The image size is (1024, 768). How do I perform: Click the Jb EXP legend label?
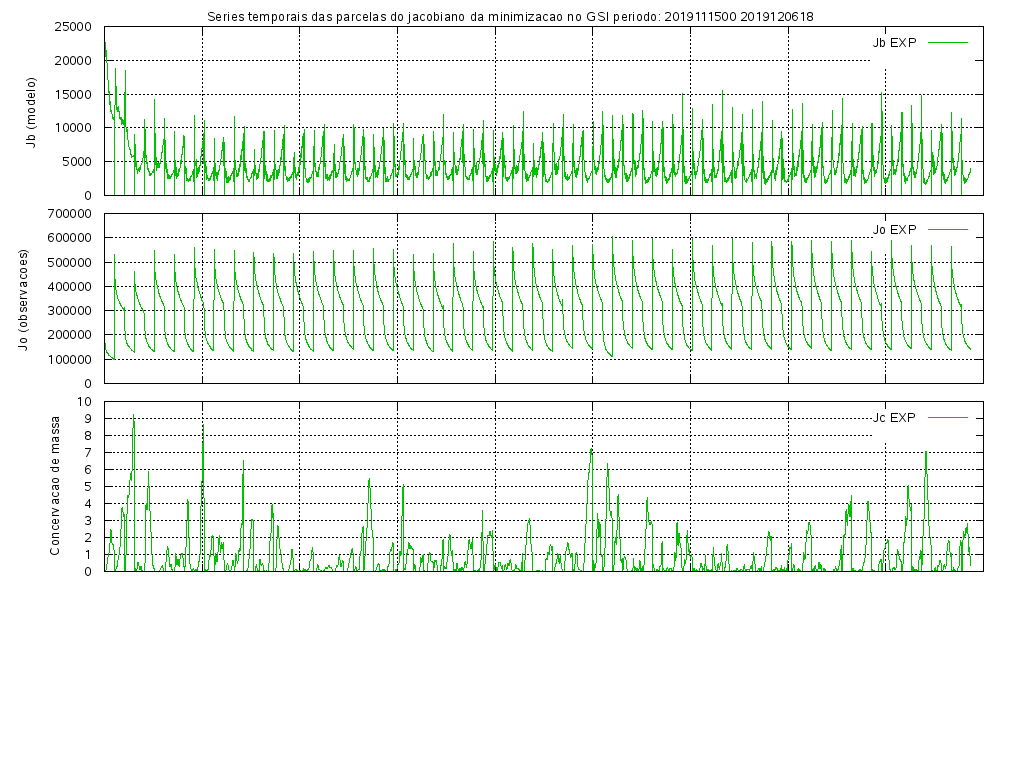coord(894,42)
